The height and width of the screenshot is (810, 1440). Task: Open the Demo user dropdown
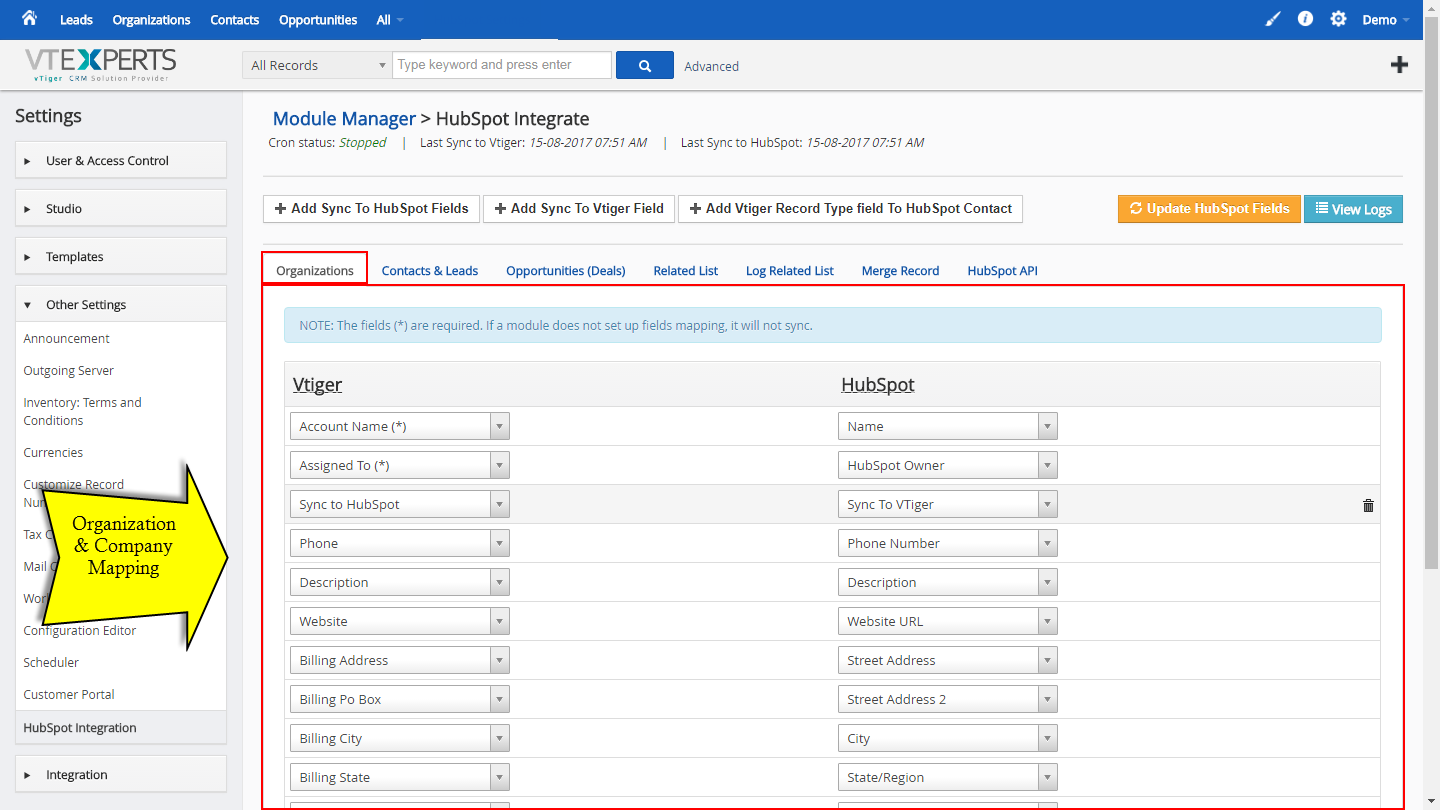tap(1386, 20)
